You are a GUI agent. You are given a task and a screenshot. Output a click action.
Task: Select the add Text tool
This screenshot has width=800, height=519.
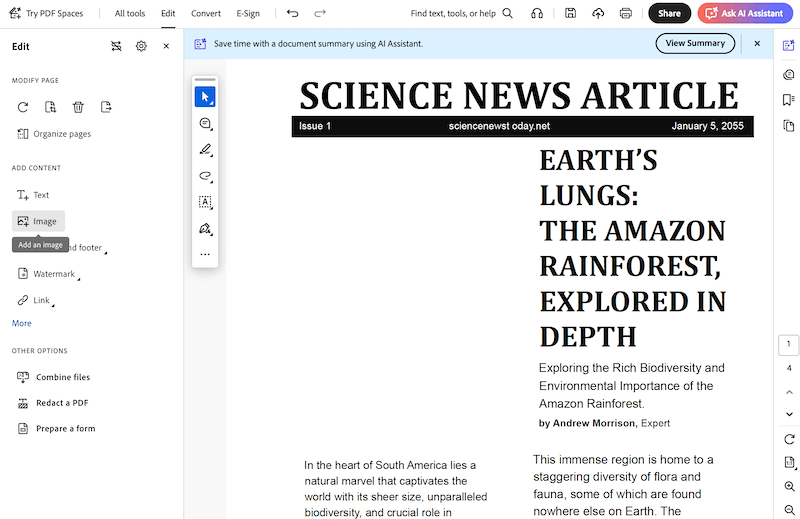[33, 195]
